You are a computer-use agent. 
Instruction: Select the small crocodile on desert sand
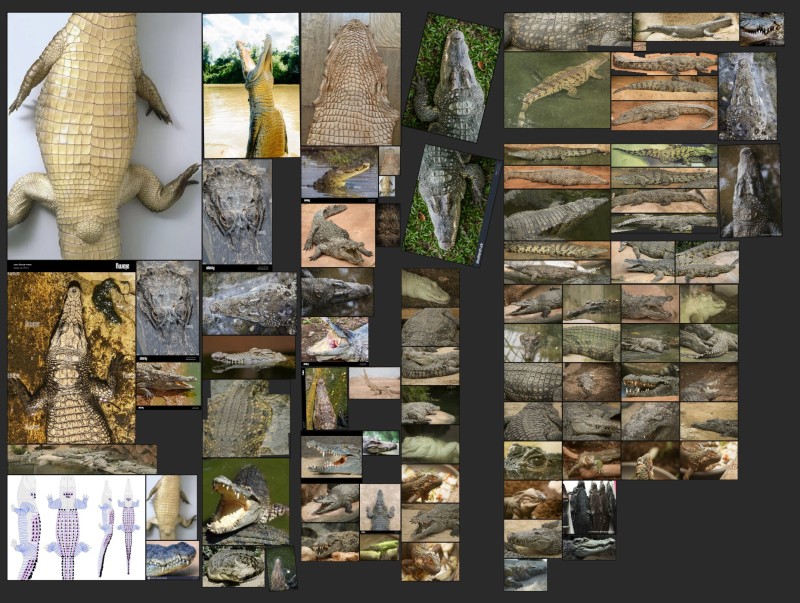point(375,382)
